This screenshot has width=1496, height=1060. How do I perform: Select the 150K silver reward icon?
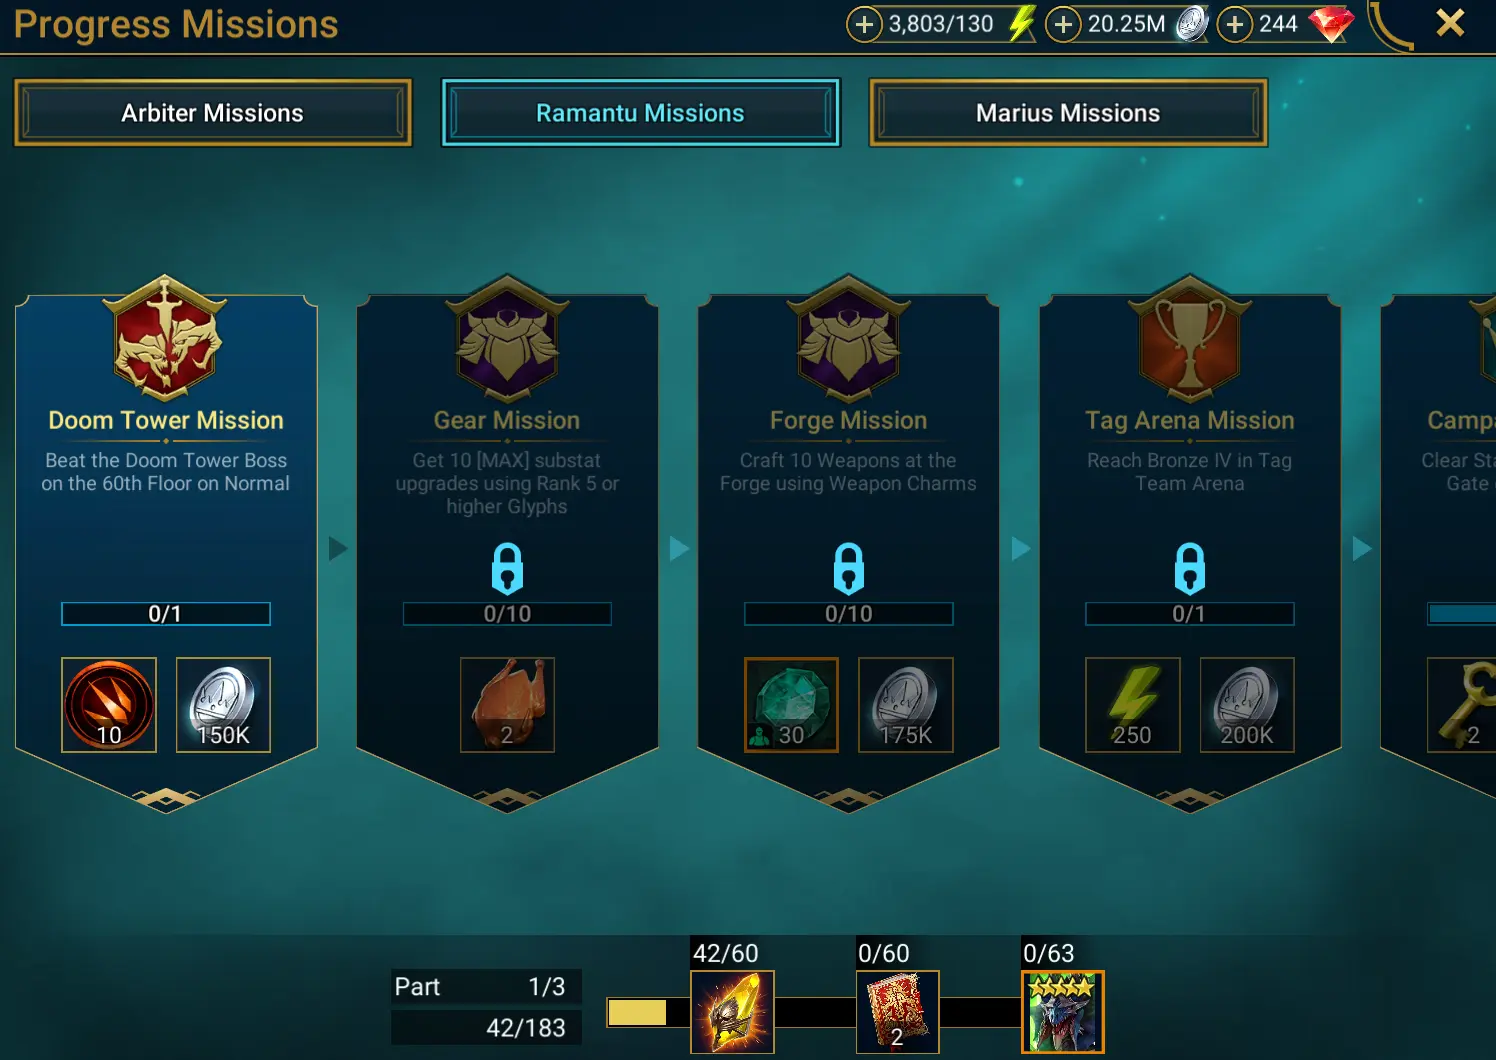tap(223, 705)
